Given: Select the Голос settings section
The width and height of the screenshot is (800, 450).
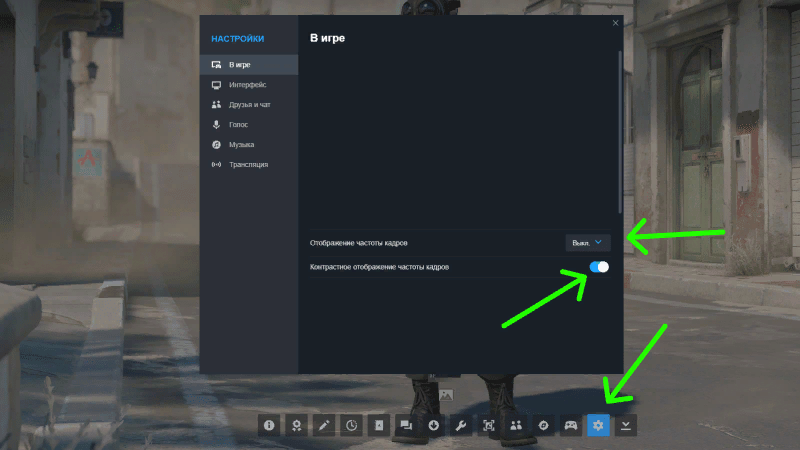Looking at the screenshot, I should pyautogui.click(x=249, y=124).
